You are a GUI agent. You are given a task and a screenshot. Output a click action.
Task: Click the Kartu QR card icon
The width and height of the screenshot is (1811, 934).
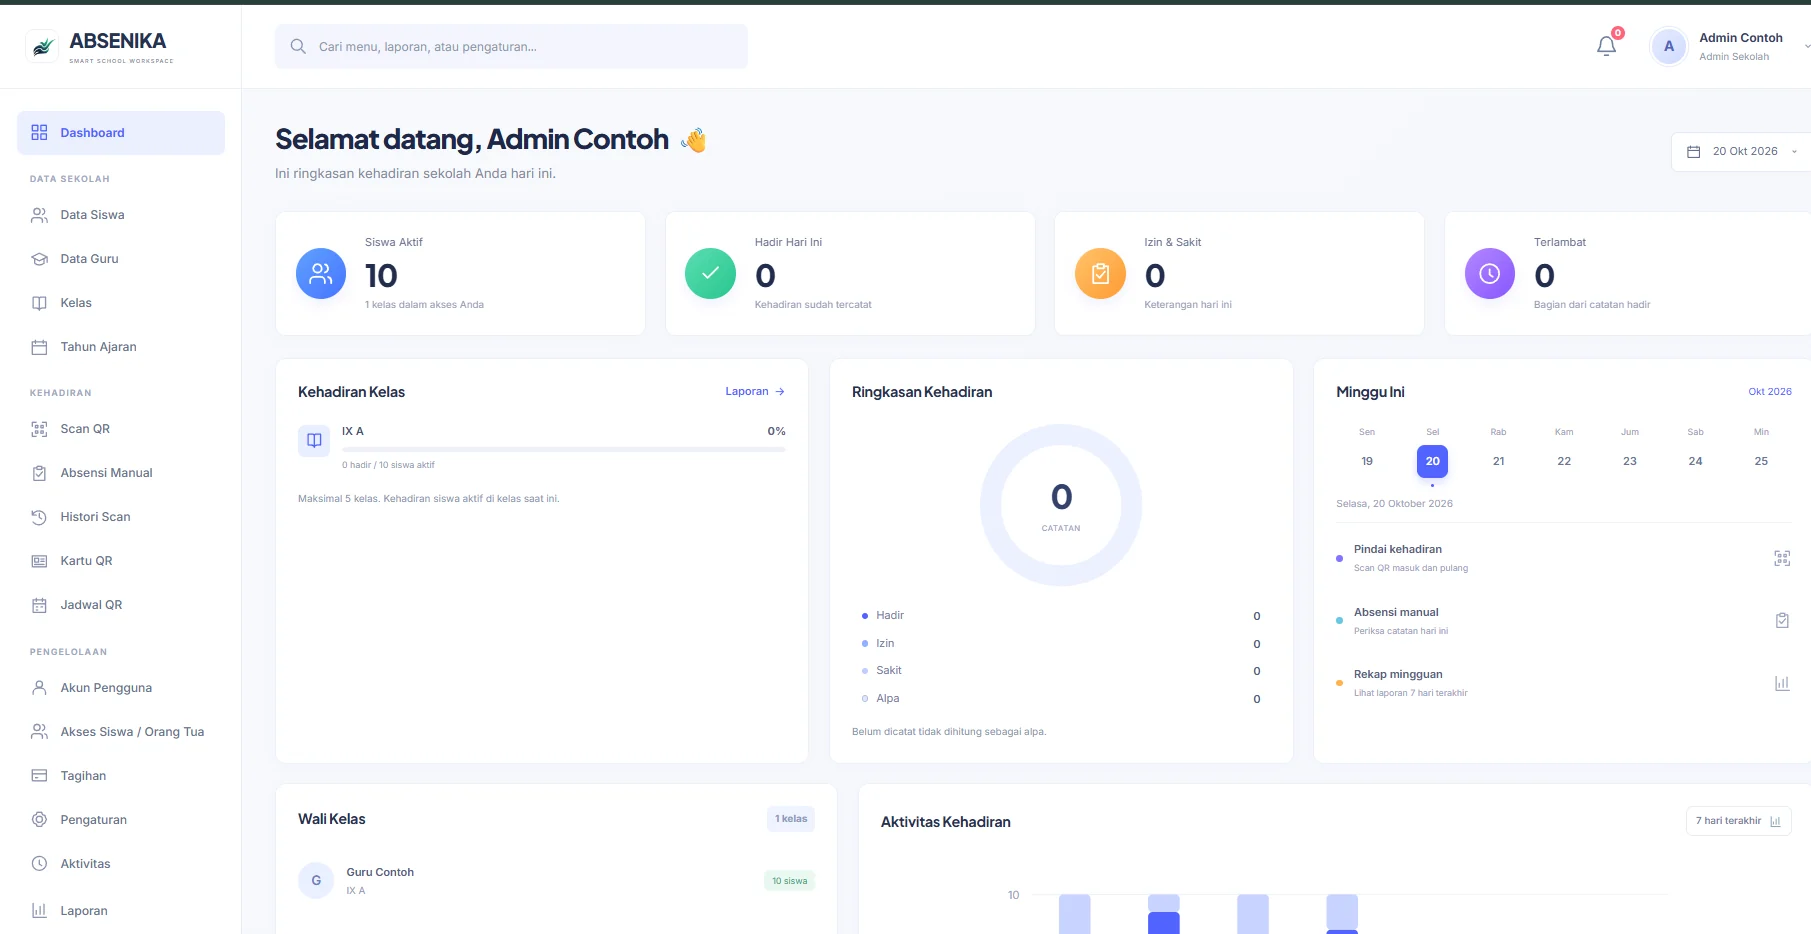(x=39, y=561)
